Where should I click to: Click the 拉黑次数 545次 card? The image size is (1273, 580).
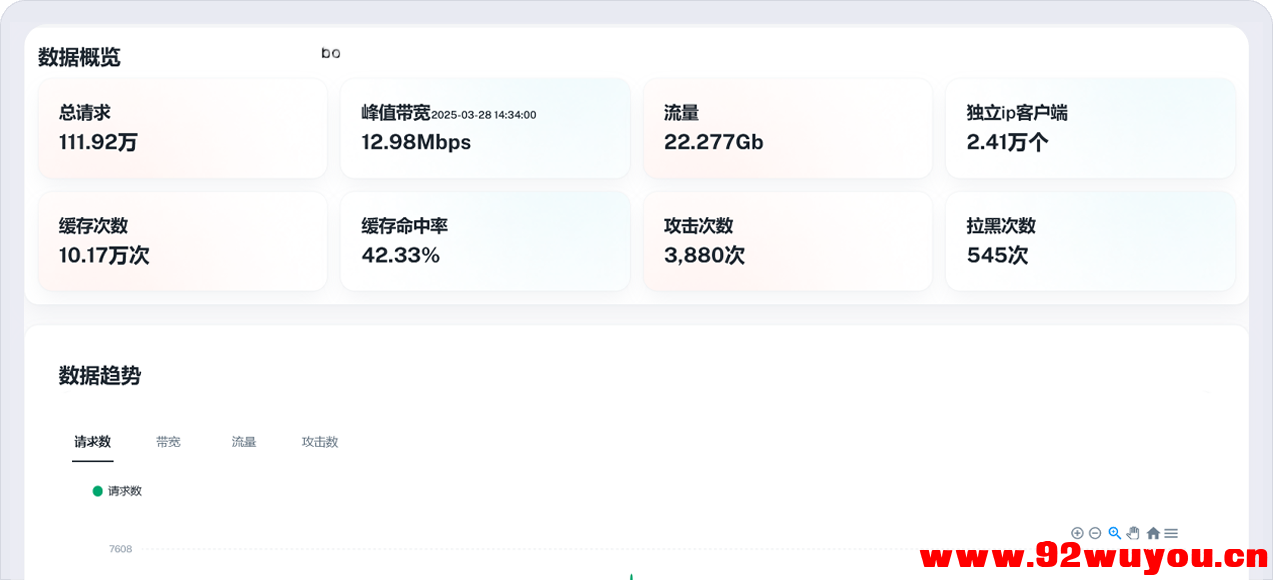(1090, 241)
